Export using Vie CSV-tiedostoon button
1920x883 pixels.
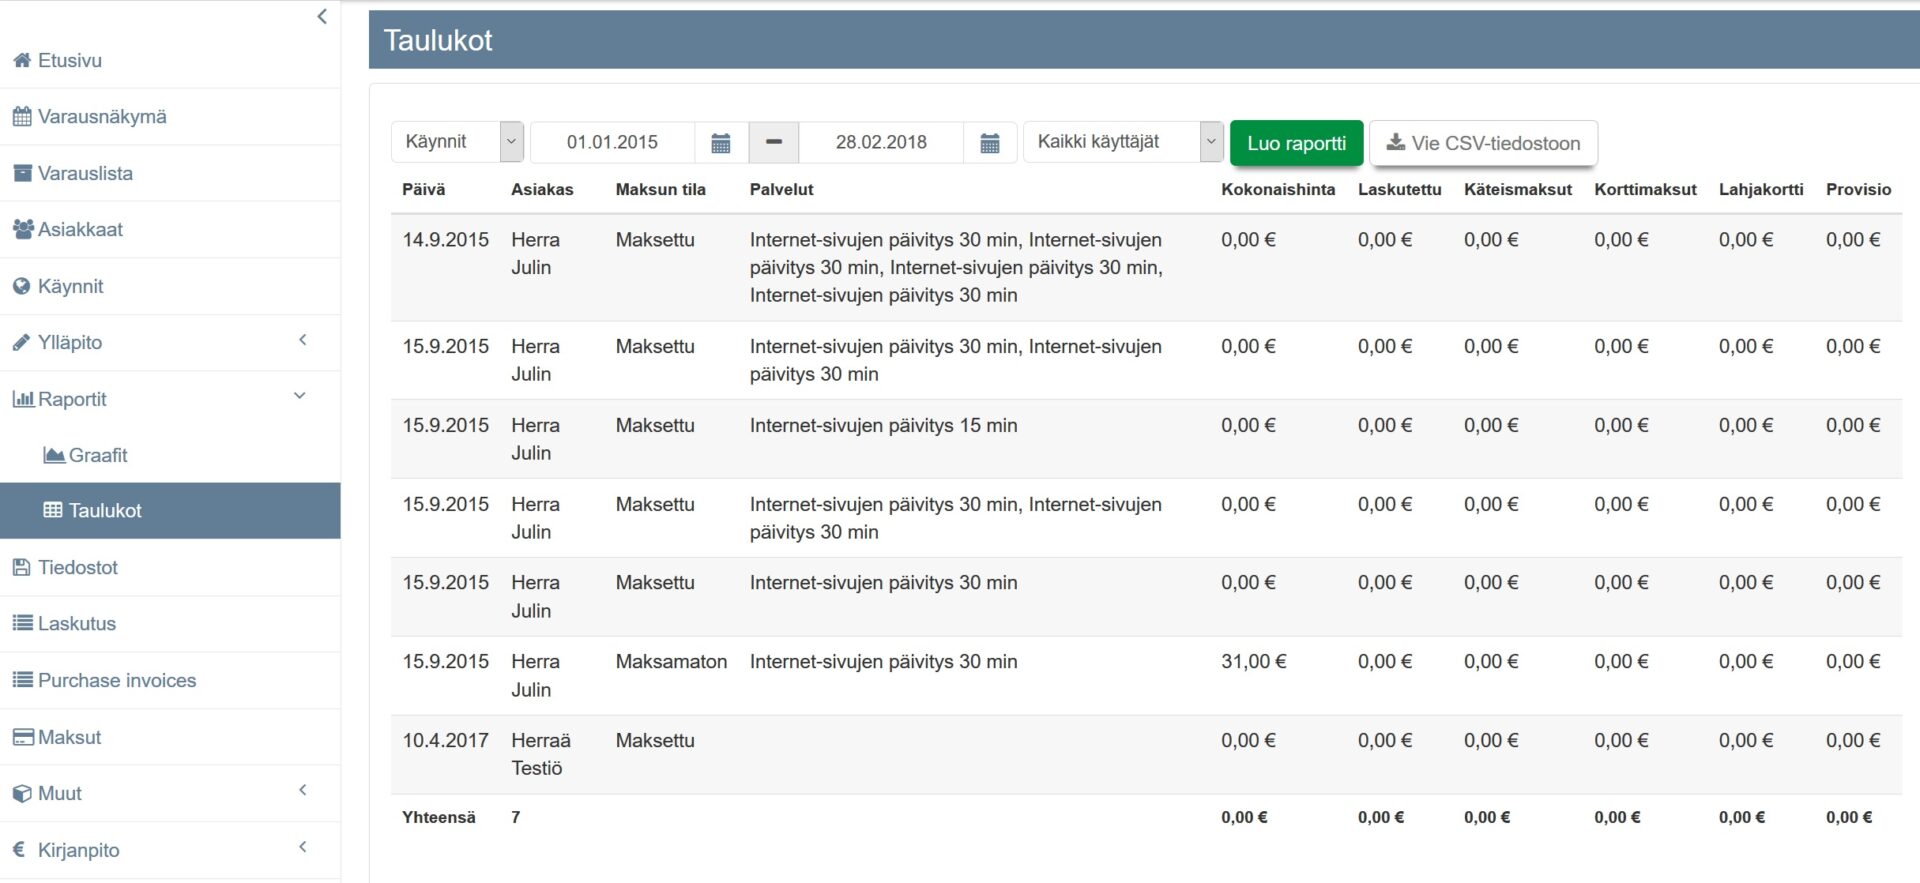pyautogui.click(x=1482, y=143)
